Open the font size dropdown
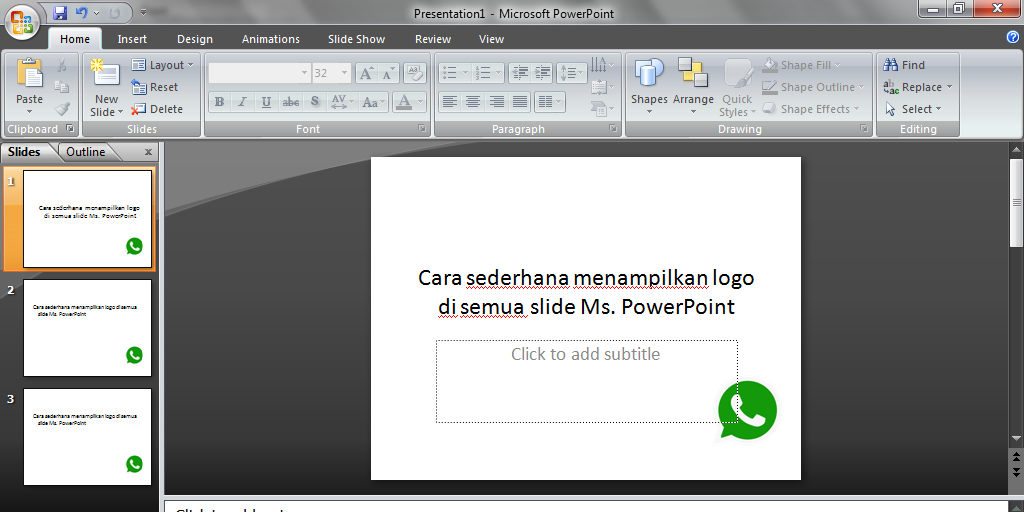The height and width of the screenshot is (512, 1024). (345, 73)
